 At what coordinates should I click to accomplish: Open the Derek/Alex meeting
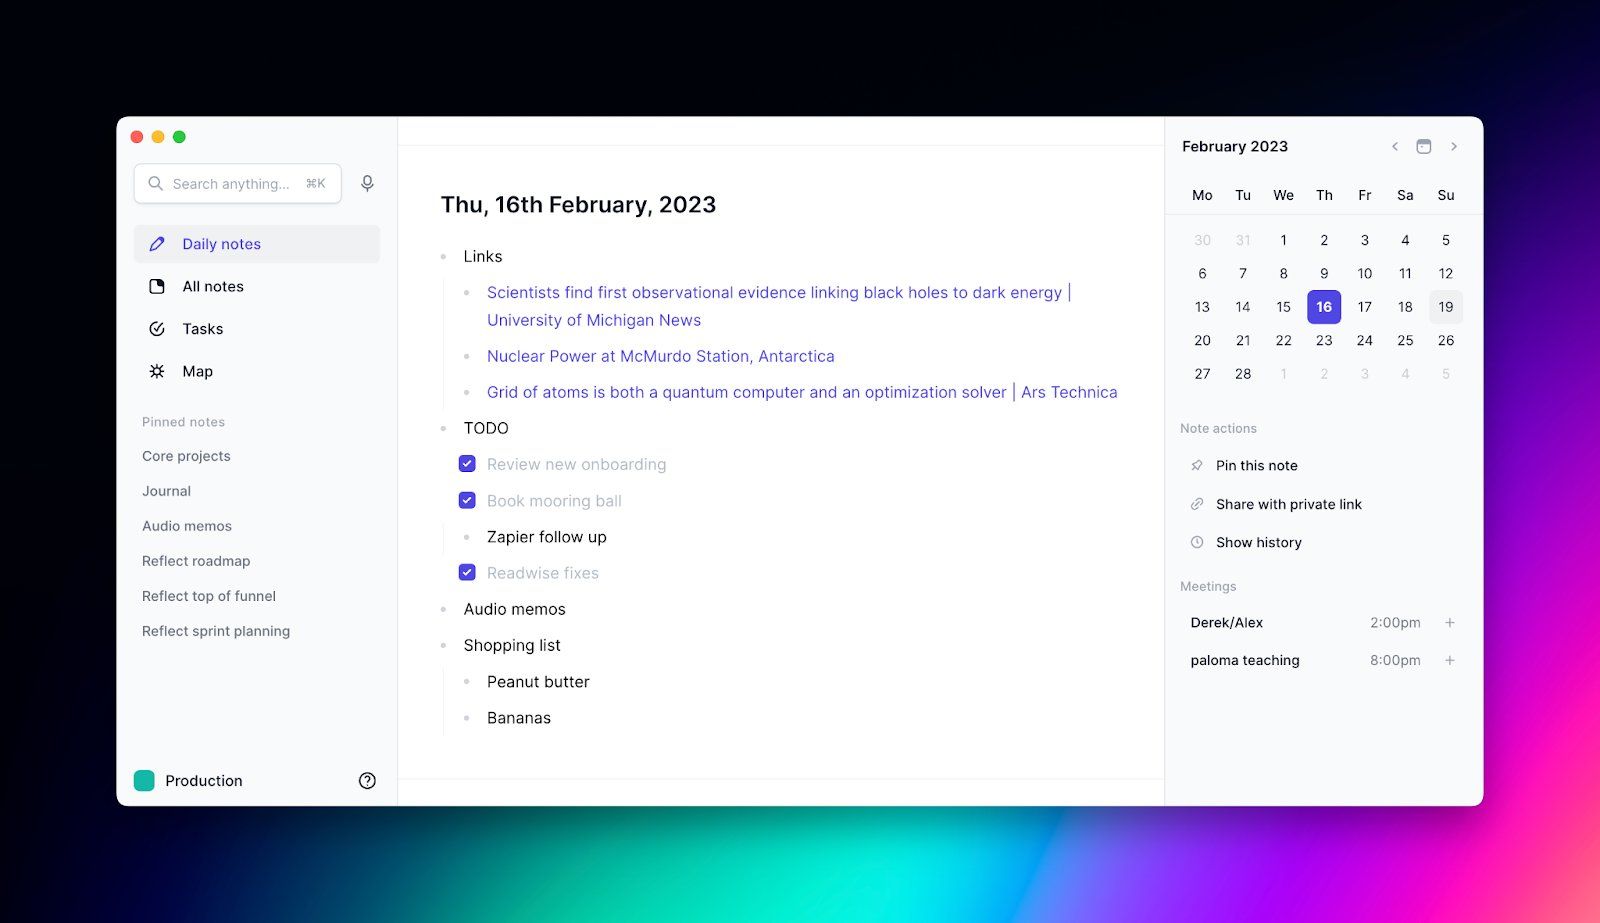(1226, 622)
